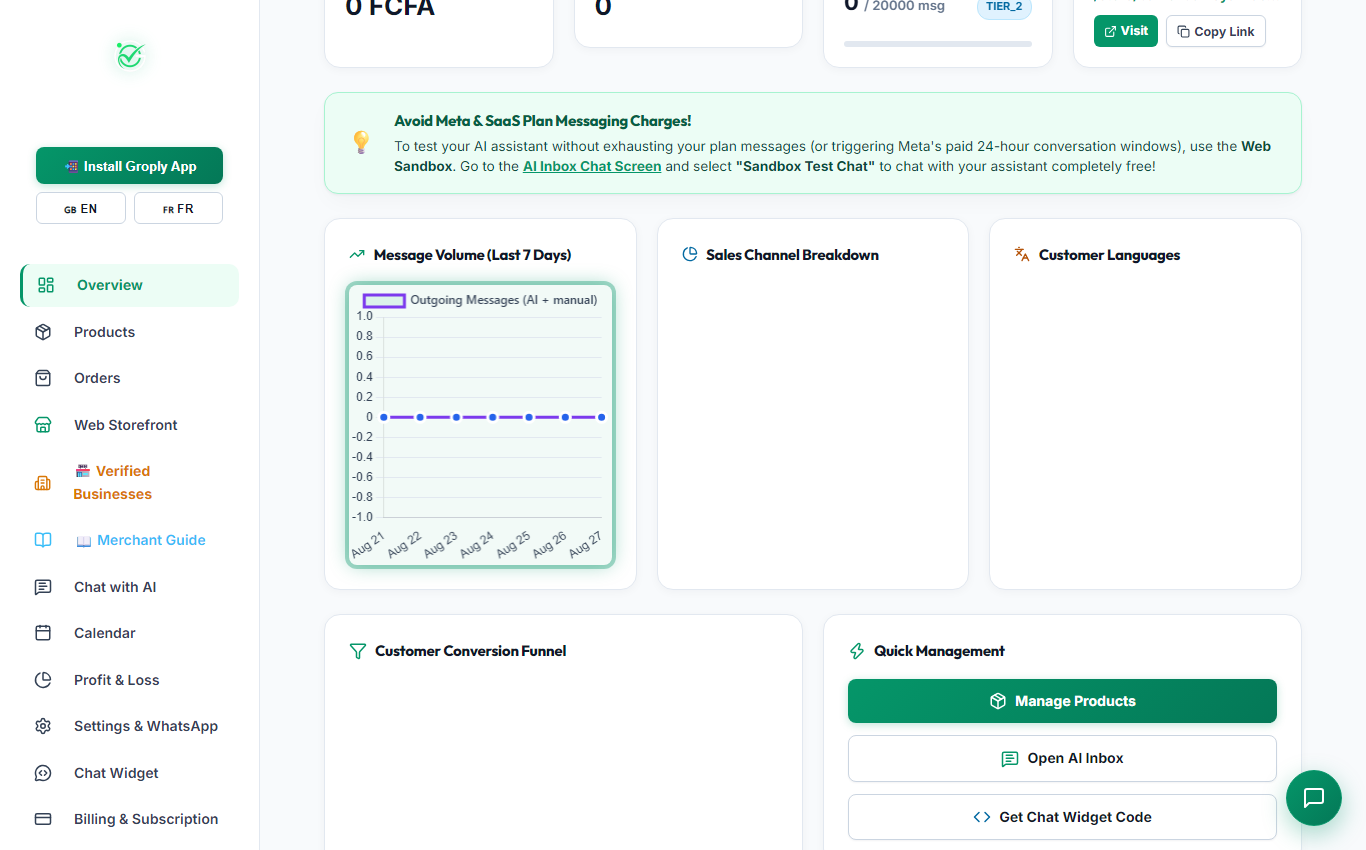Click the Customer Languages translate icon
Screen dimensions: 1366x850
(1022, 255)
